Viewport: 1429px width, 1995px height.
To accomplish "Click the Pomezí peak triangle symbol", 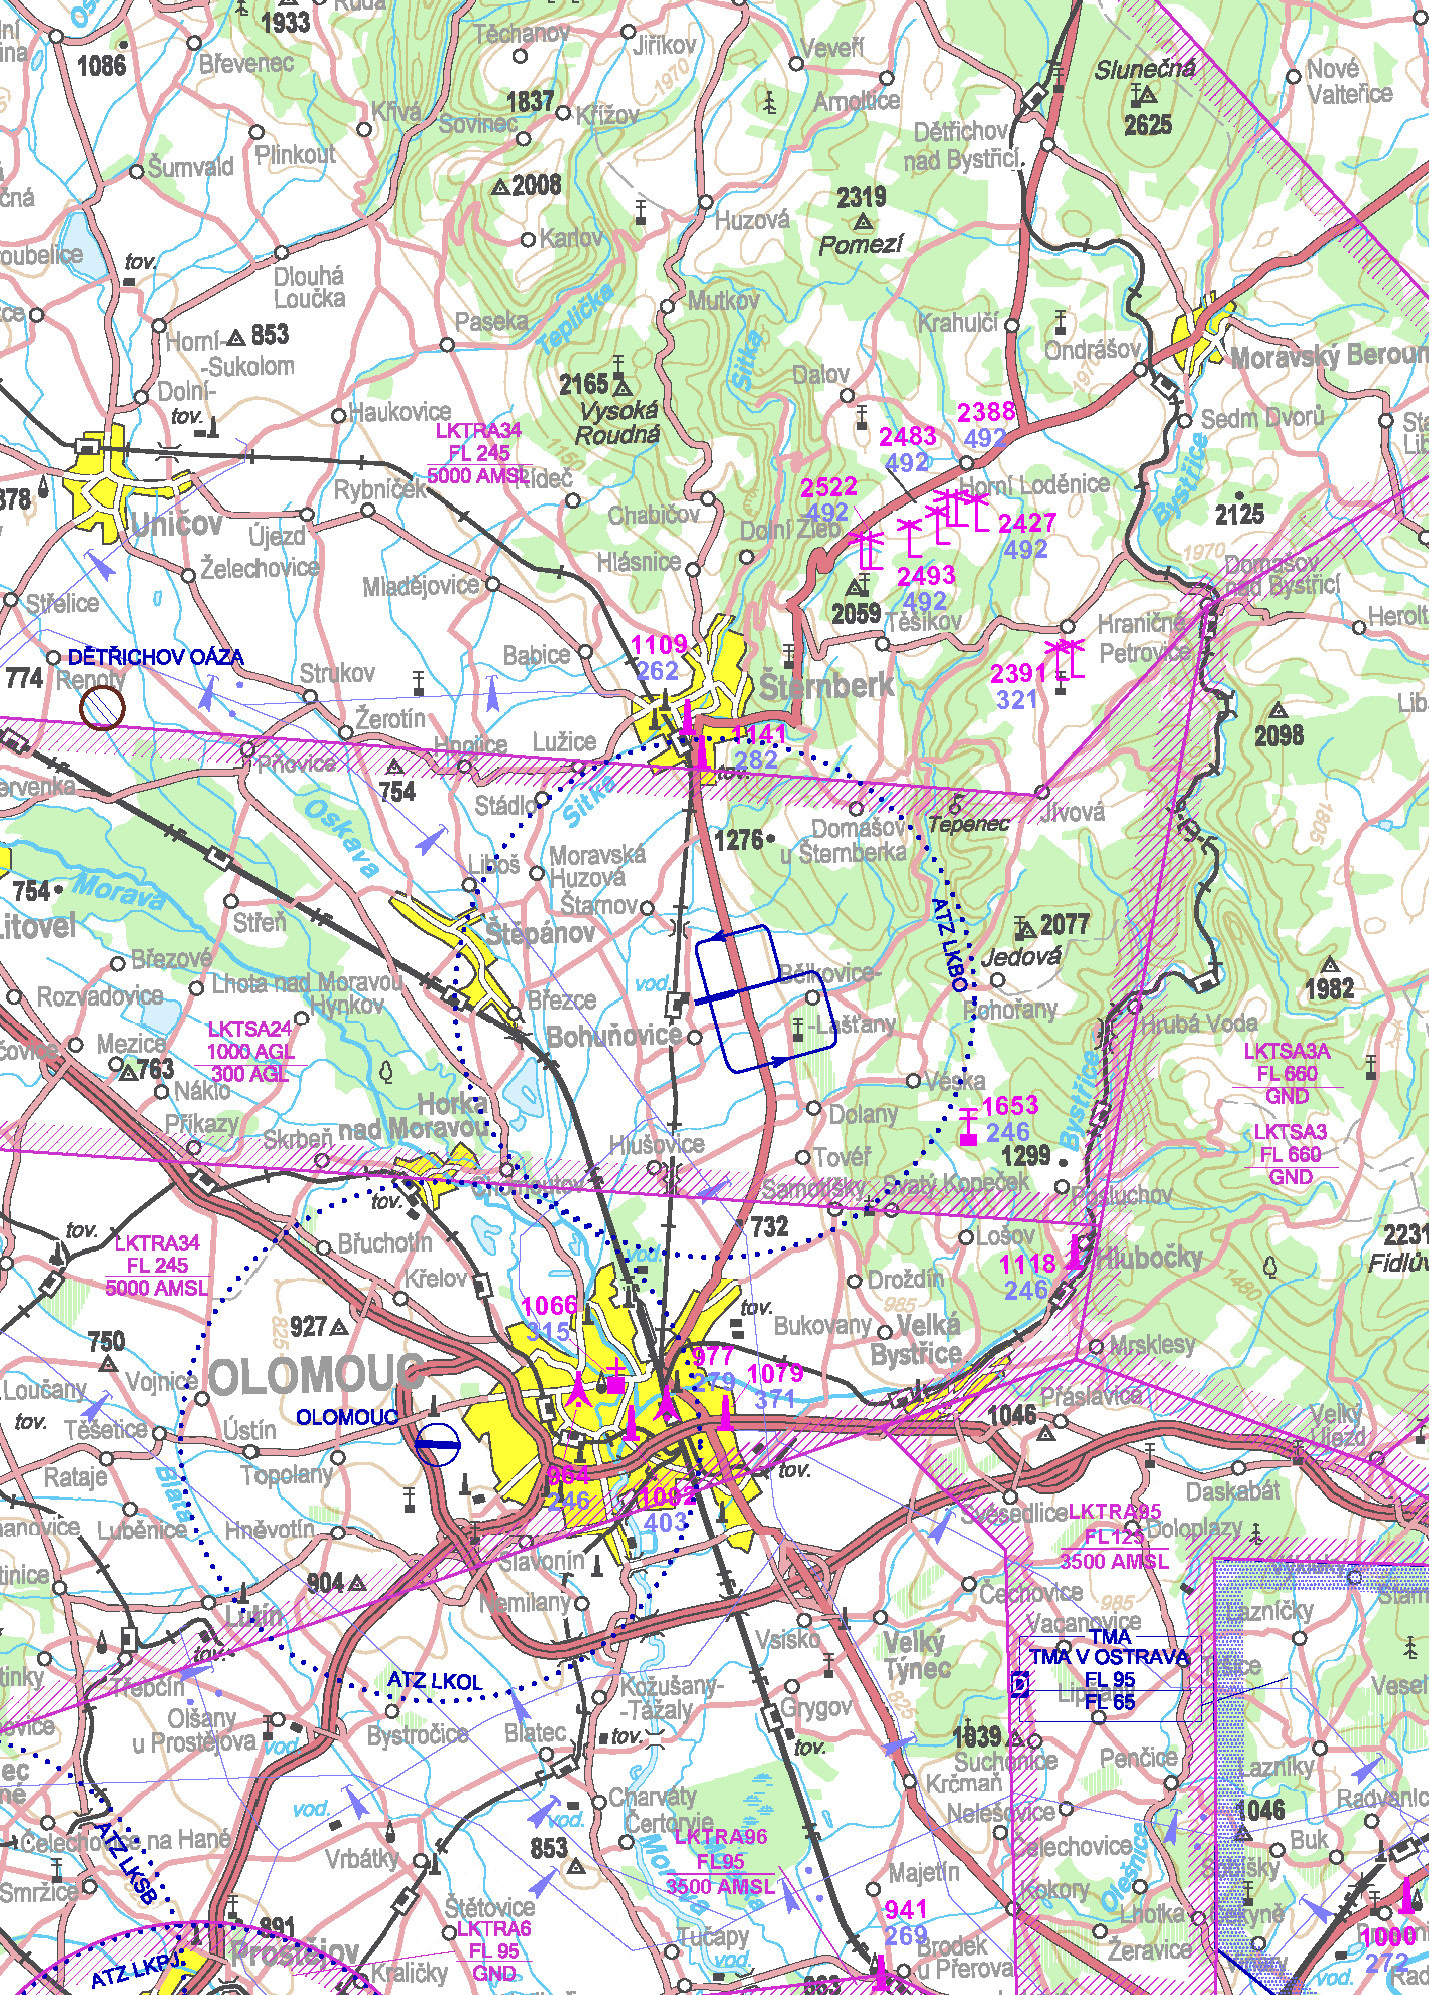I will [x=863, y=222].
